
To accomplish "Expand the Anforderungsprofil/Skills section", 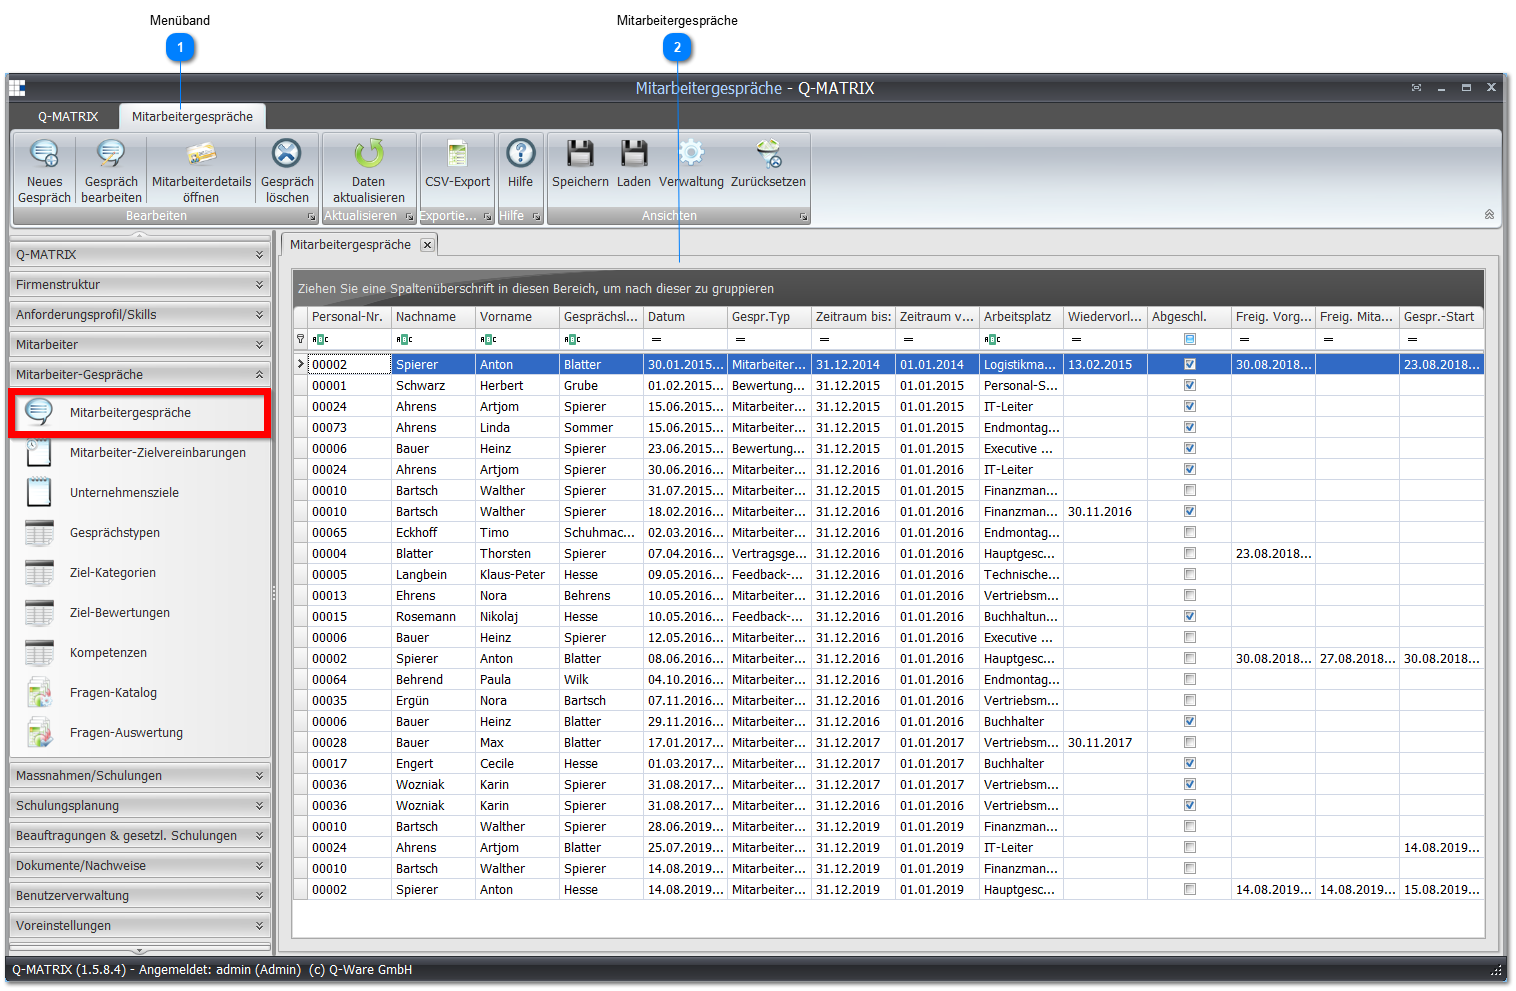I will tap(140, 315).
